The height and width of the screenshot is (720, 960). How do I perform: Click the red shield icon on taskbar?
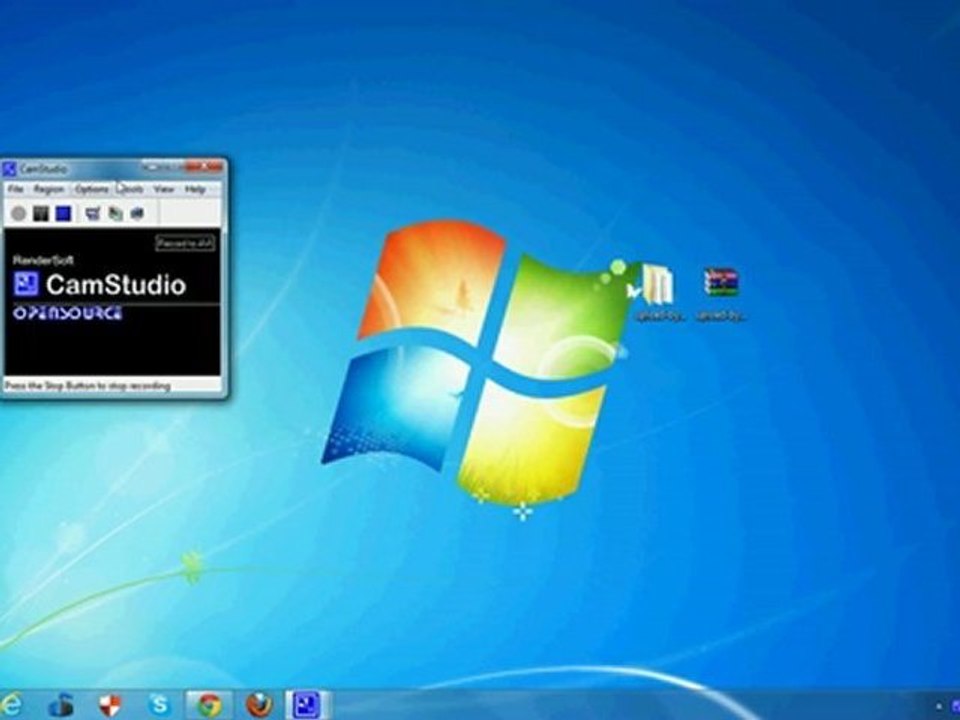(110, 705)
